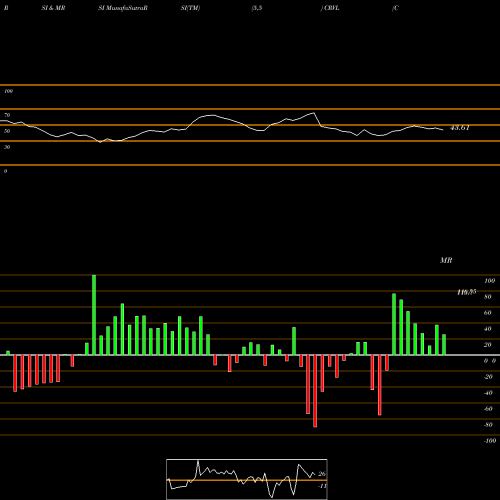Click the "-60" label on the MR axis
This screenshot has height=500, width=500.
click(x=488, y=409)
